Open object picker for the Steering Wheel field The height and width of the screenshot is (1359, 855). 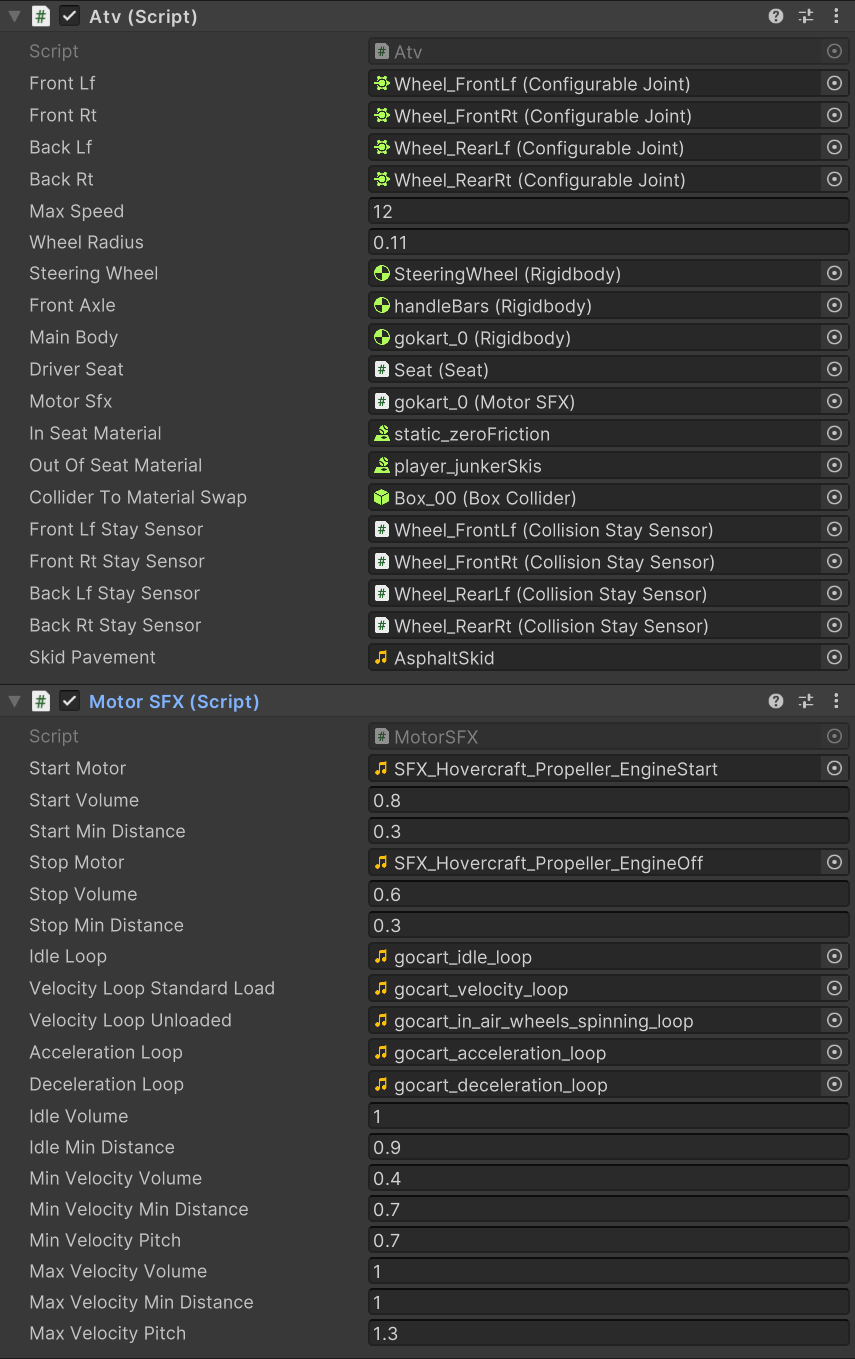pos(834,274)
